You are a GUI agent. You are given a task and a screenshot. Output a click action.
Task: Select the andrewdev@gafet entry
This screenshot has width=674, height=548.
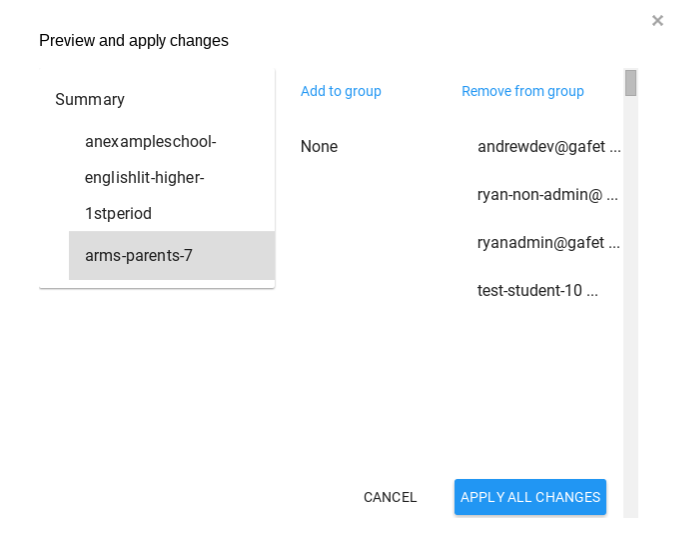tap(541, 147)
